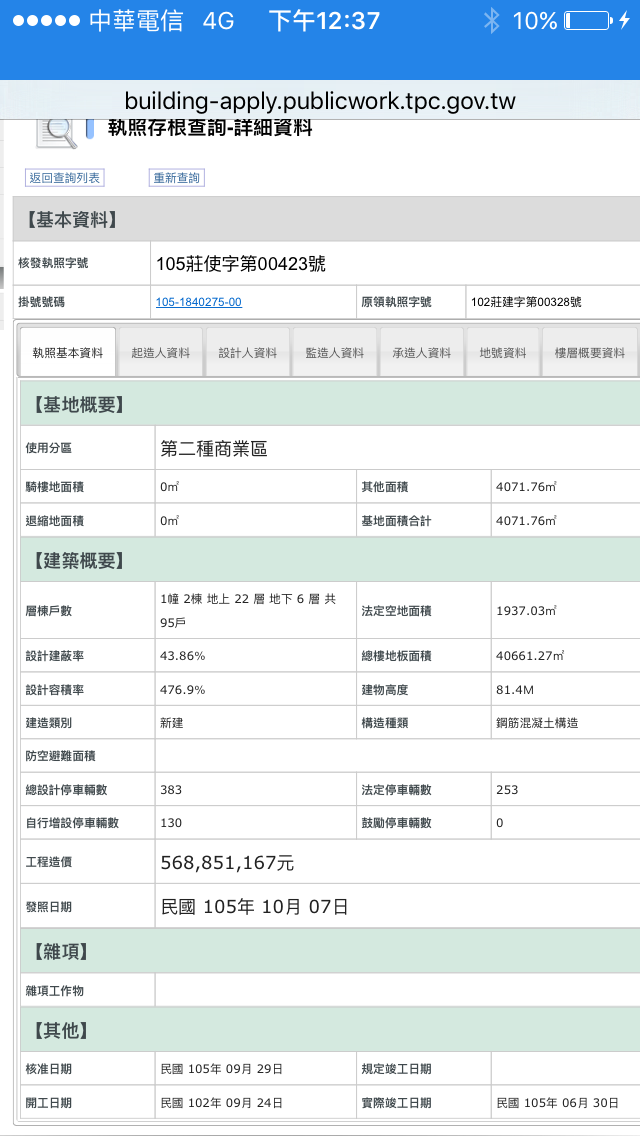Screen dimensions: 640x1136
Task: Select the 鼓勵停車輛數 value 0
Action: (499, 823)
